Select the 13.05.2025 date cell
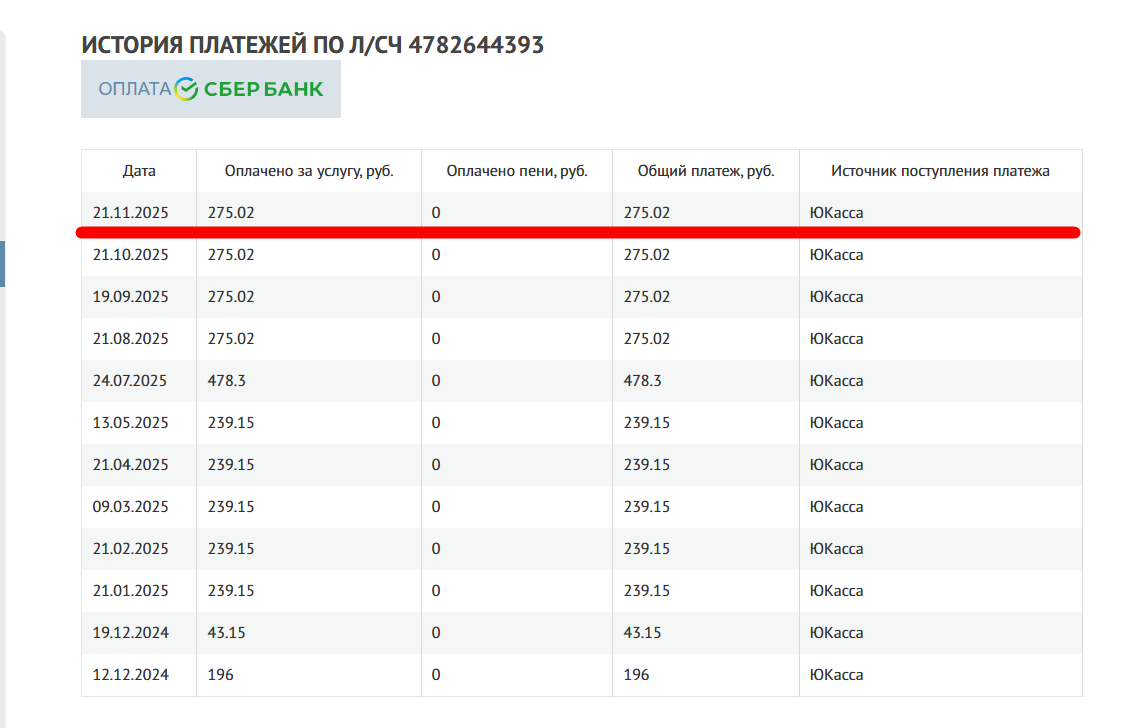 (x=130, y=423)
